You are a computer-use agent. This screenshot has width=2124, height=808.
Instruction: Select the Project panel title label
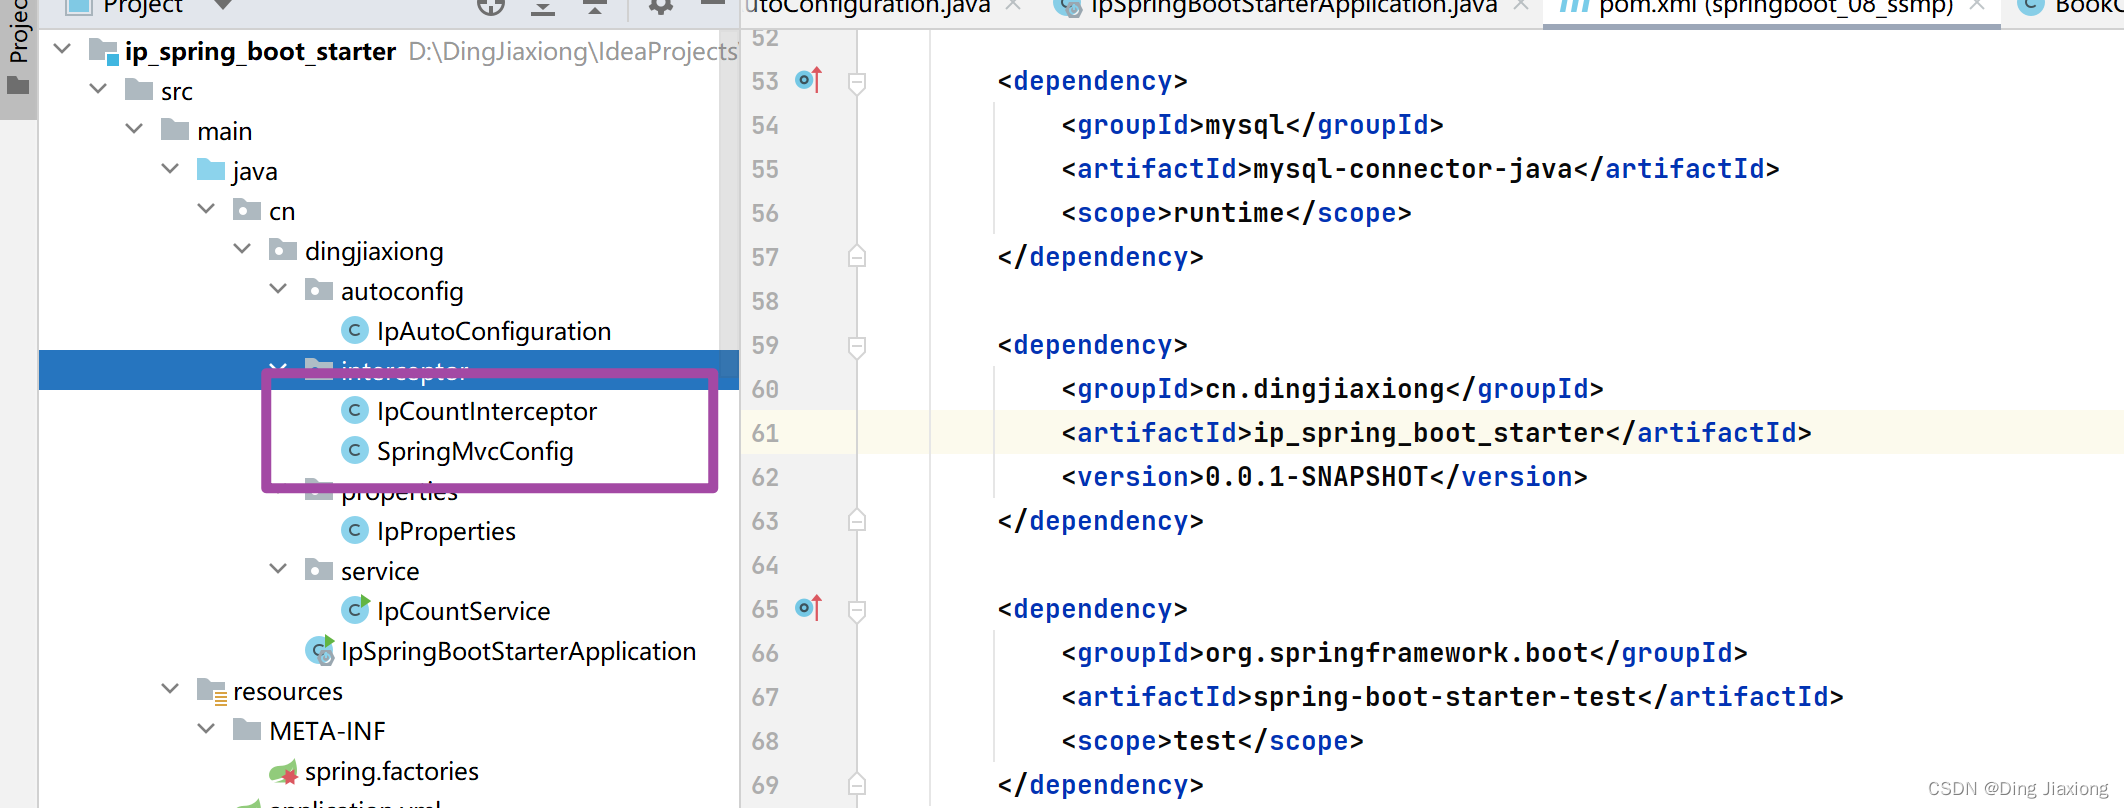click(x=143, y=6)
